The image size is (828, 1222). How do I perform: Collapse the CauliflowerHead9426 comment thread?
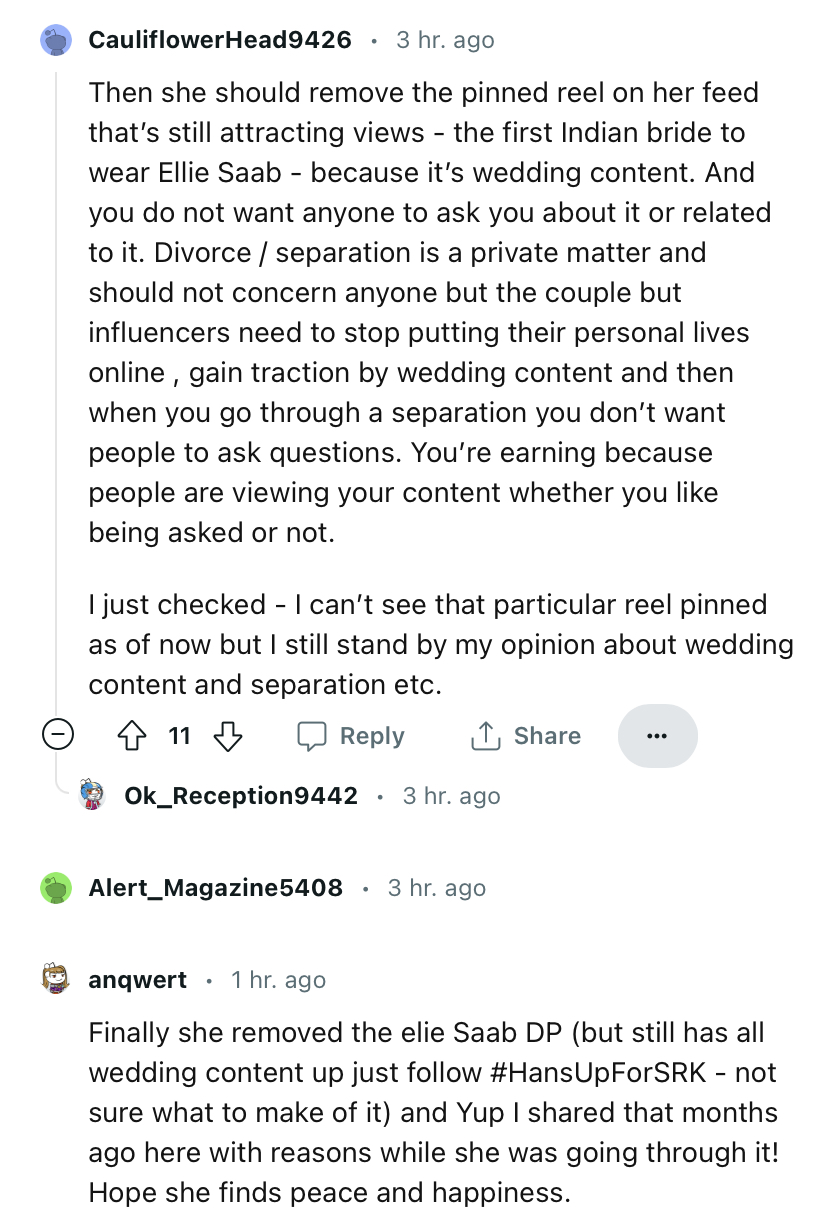click(x=58, y=737)
